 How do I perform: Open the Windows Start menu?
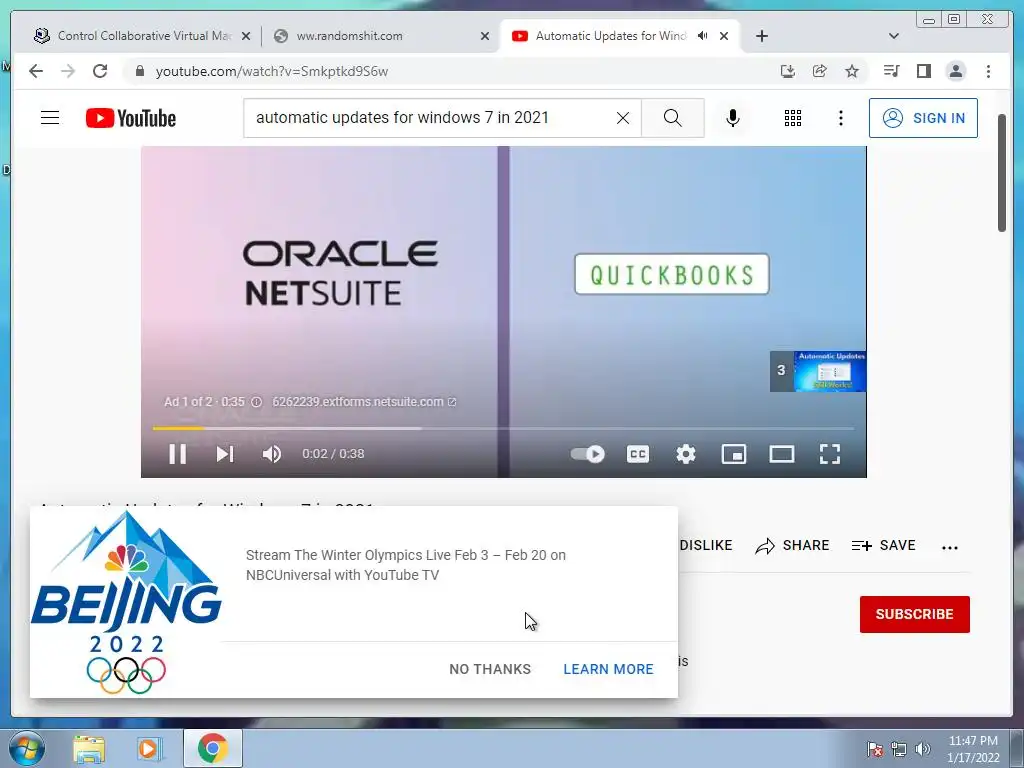(27, 749)
